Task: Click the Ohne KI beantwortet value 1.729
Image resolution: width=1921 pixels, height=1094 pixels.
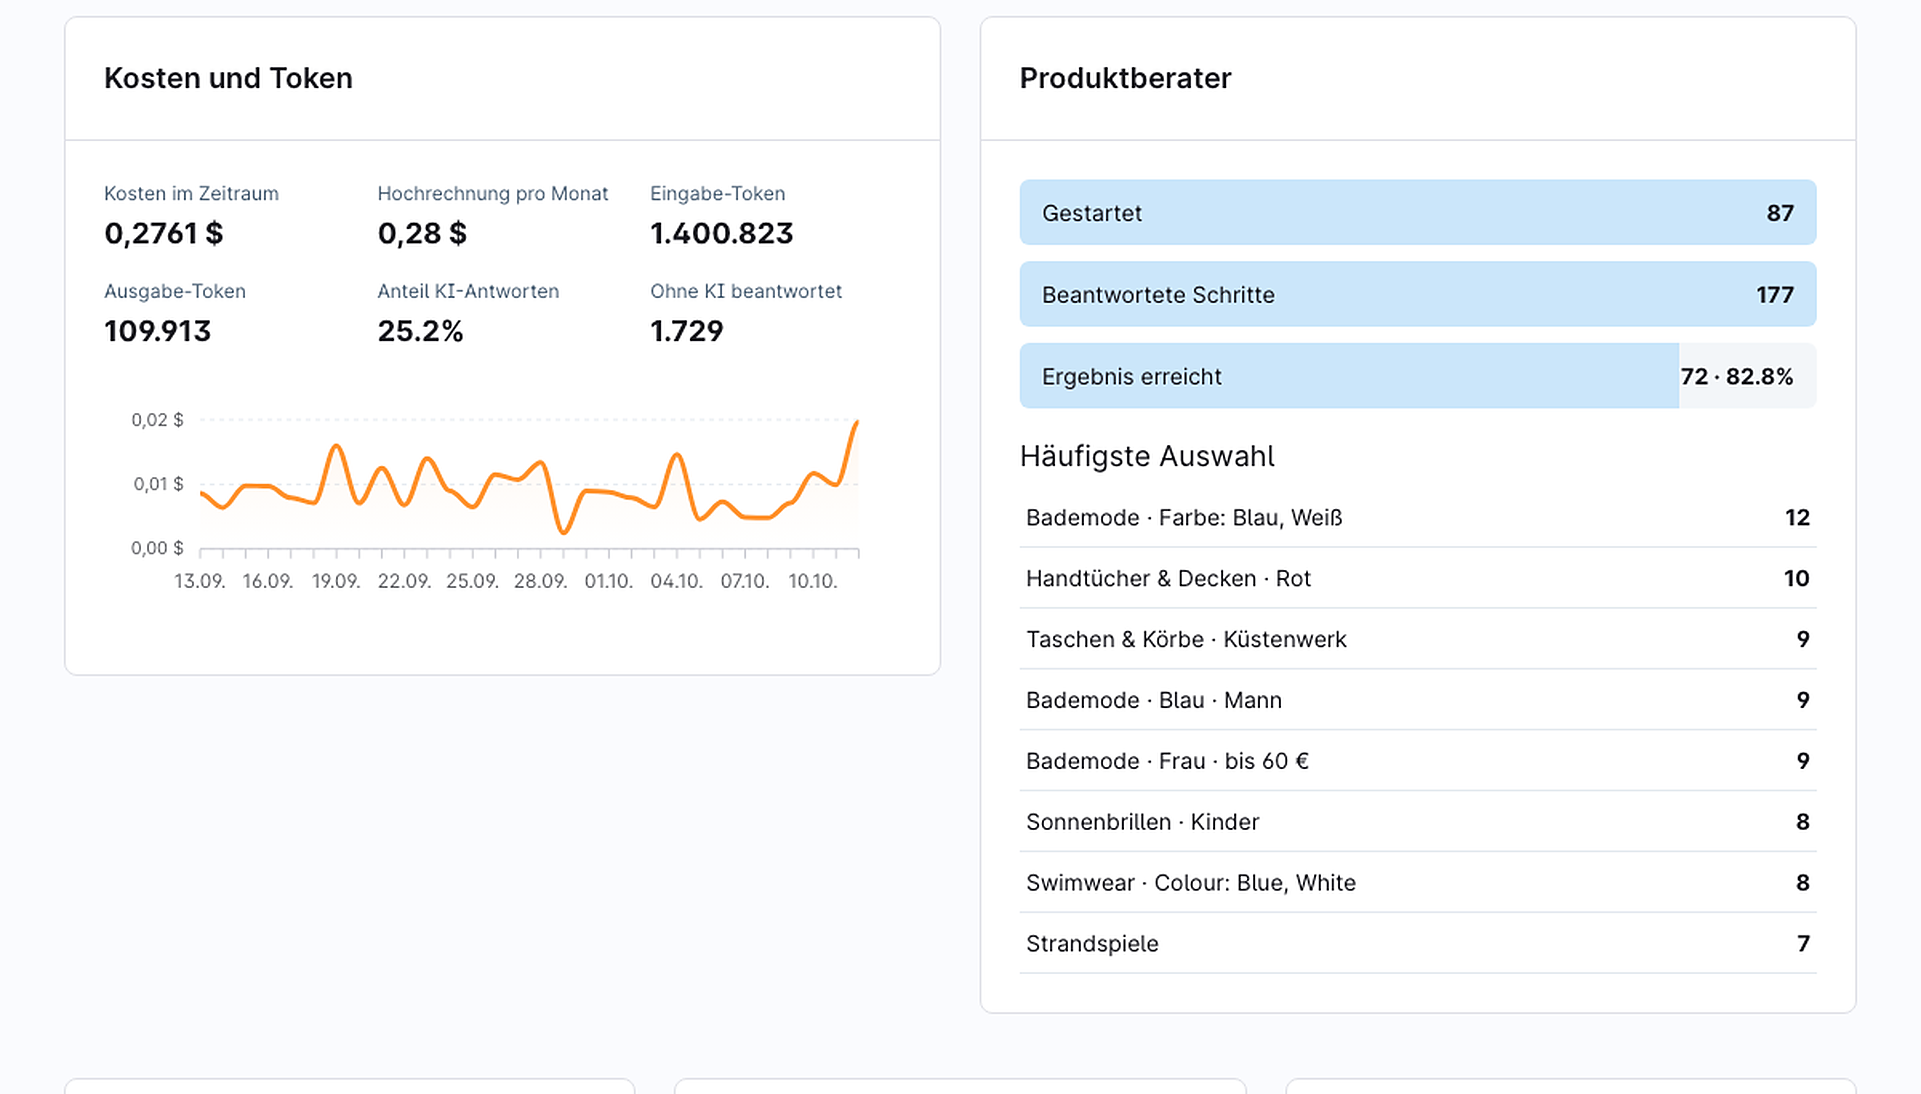Action: point(686,331)
